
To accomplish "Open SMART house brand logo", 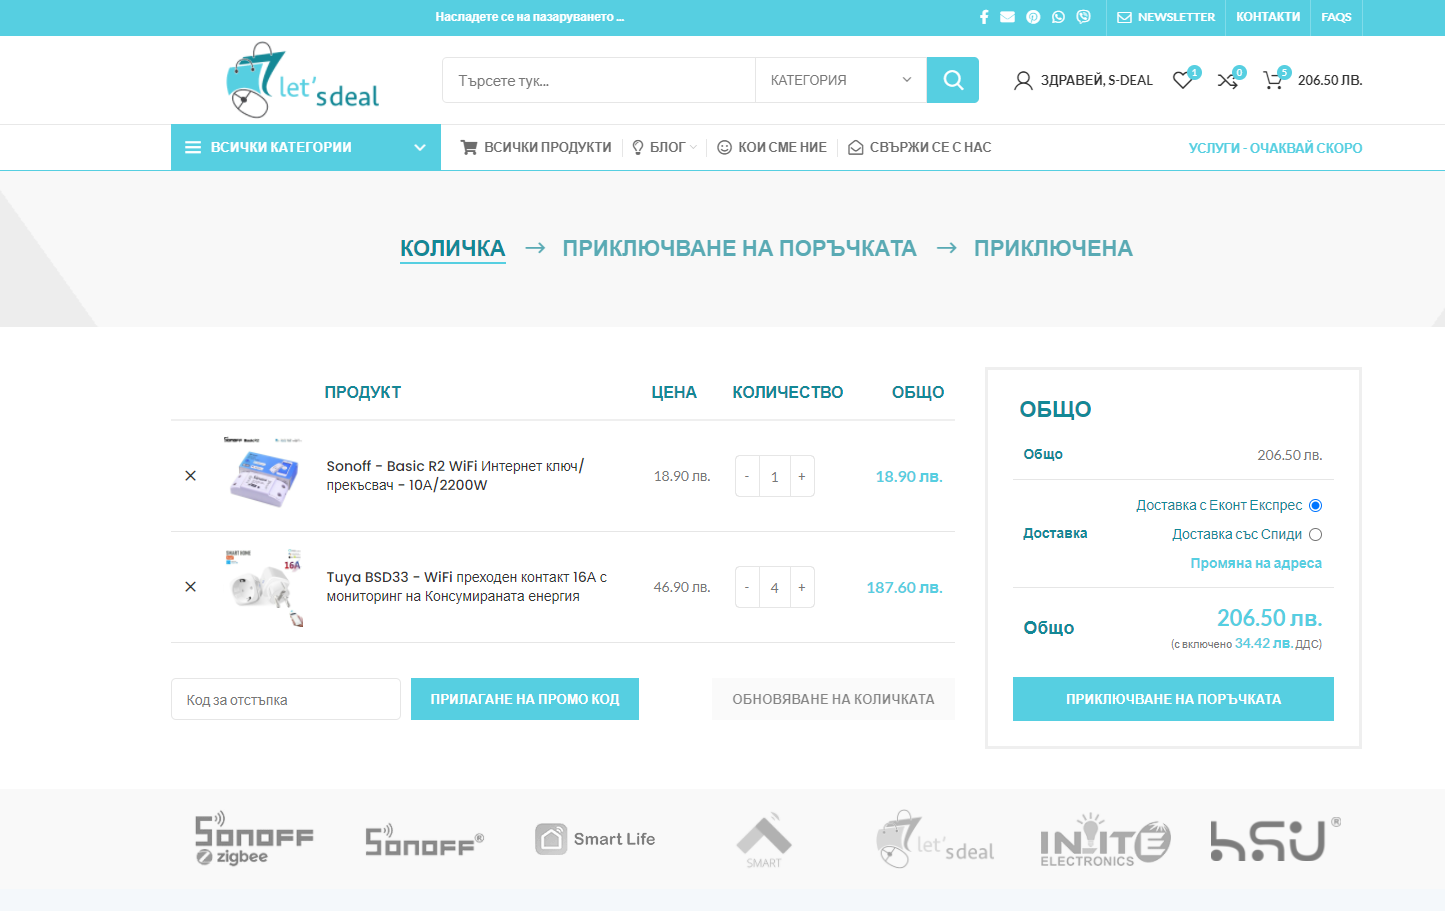I will (x=764, y=839).
